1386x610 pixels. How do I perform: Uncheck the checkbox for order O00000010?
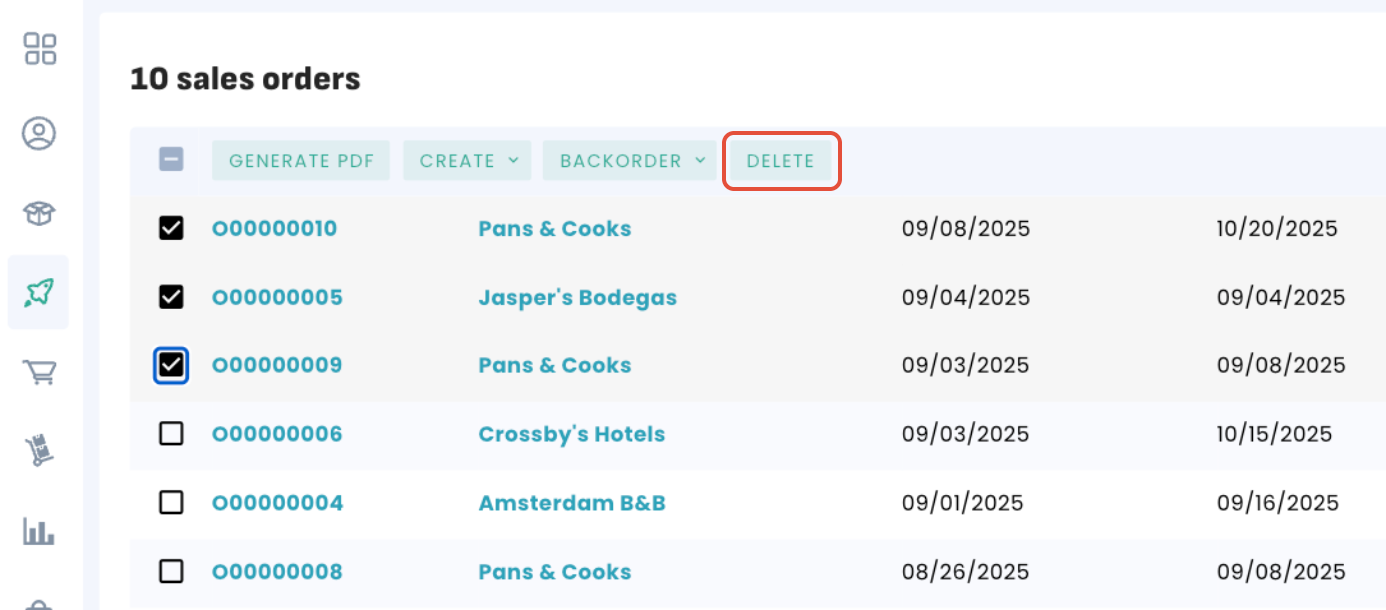(x=171, y=228)
